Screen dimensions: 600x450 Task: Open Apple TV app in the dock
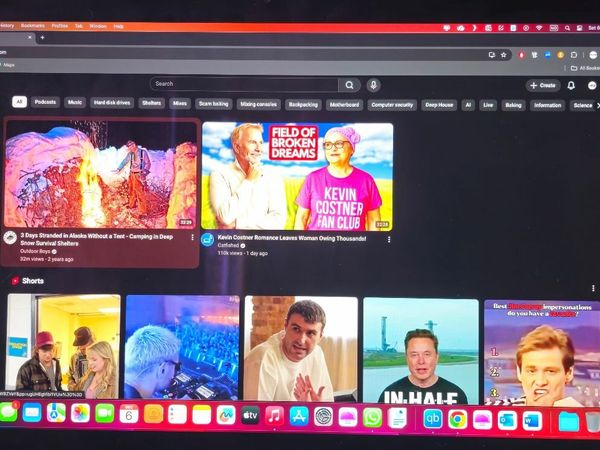pos(250,415)
